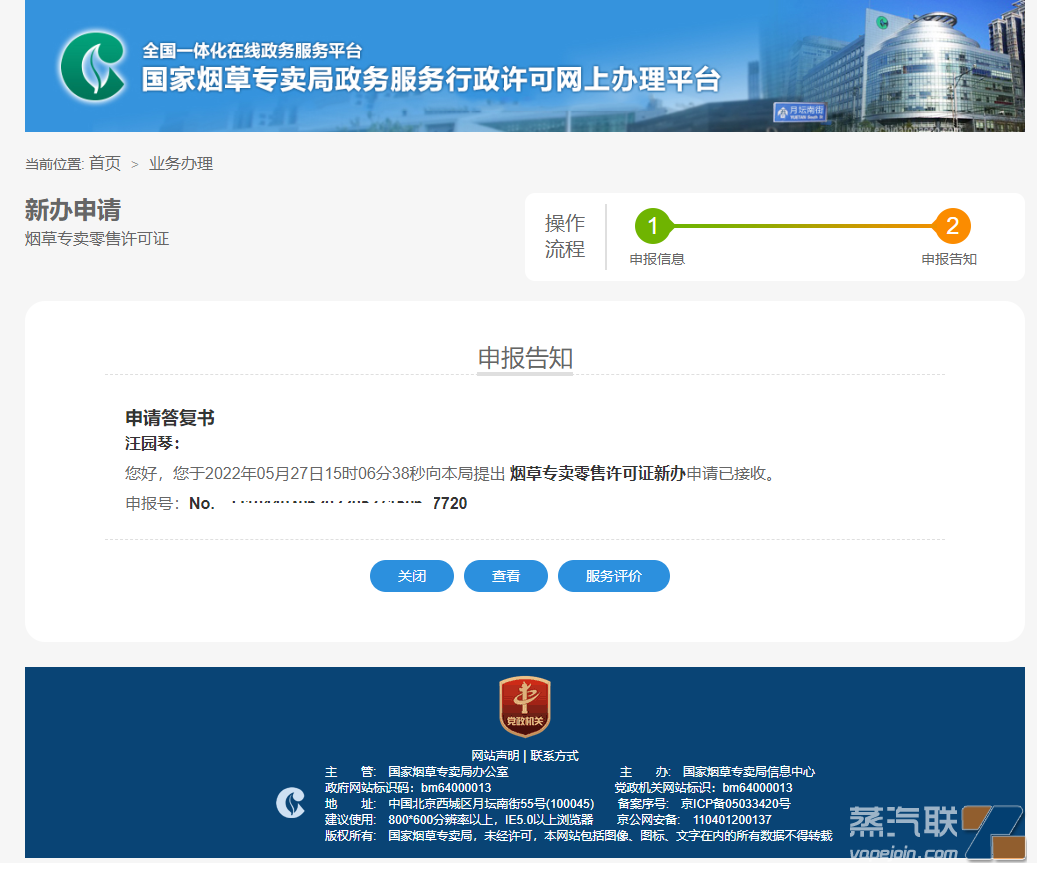Click the 服务评价 button
1037x873 pixels.
pos(613,576)
